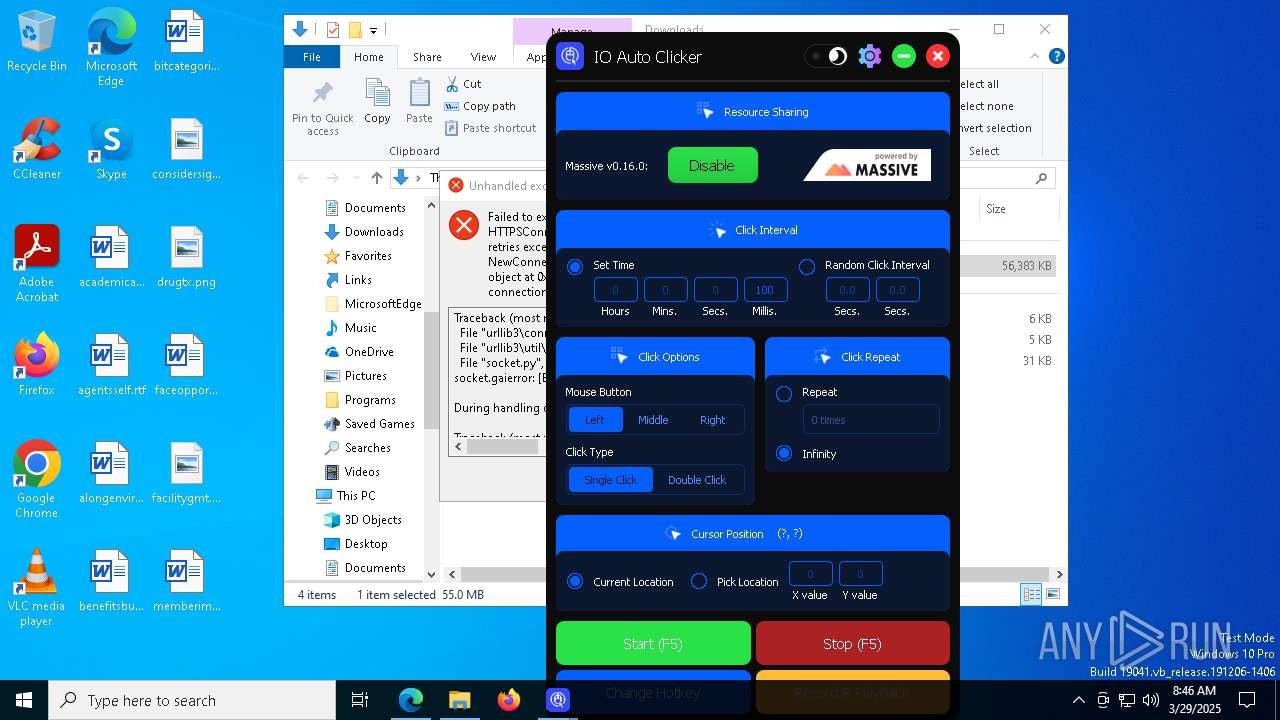Open recent locations dropdown arrow in Explorer

point(357,178)
